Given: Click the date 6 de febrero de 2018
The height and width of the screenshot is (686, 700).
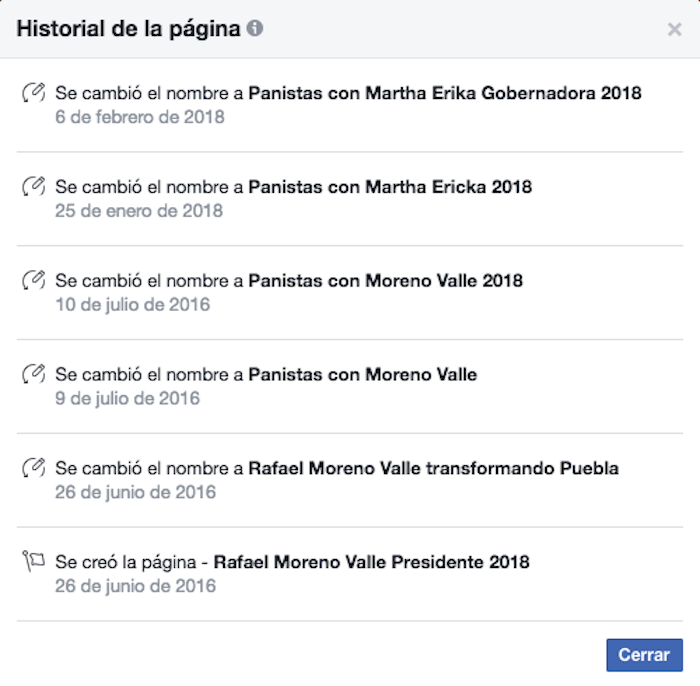Looking at the screenshot, I should tap(140, 117).
